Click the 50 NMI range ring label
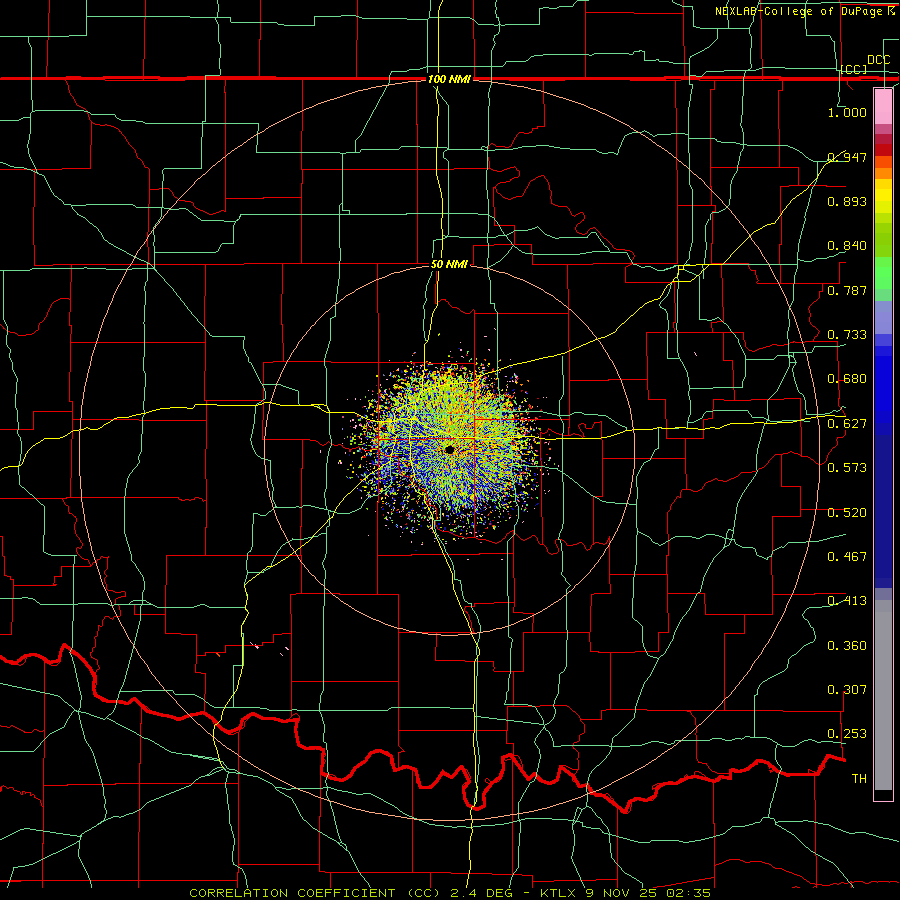This screenshot has height=900, width=900. coord(449,265)
